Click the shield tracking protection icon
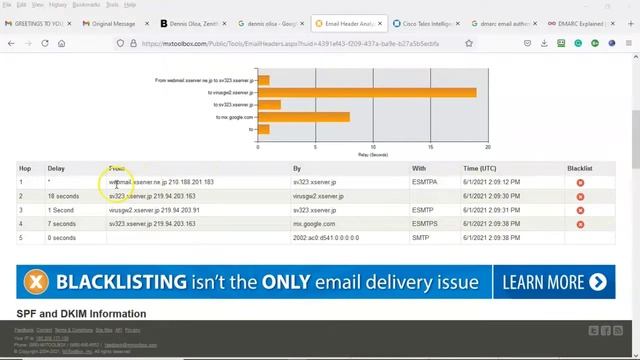Viewport: 640px width, 360px height. click(x=120, y=43)
